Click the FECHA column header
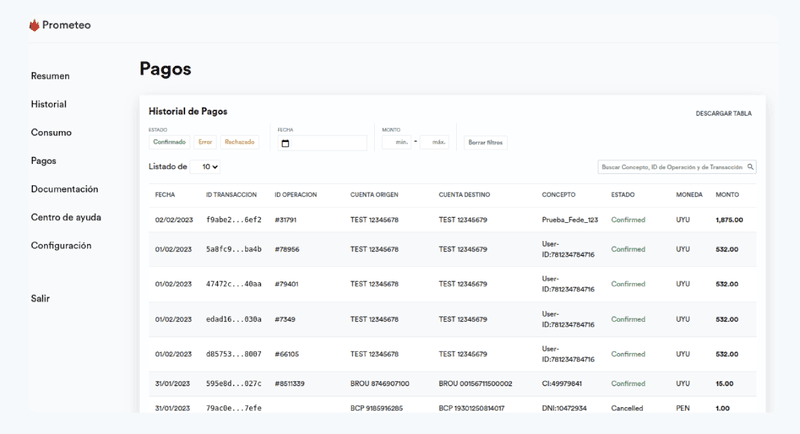 165,195
